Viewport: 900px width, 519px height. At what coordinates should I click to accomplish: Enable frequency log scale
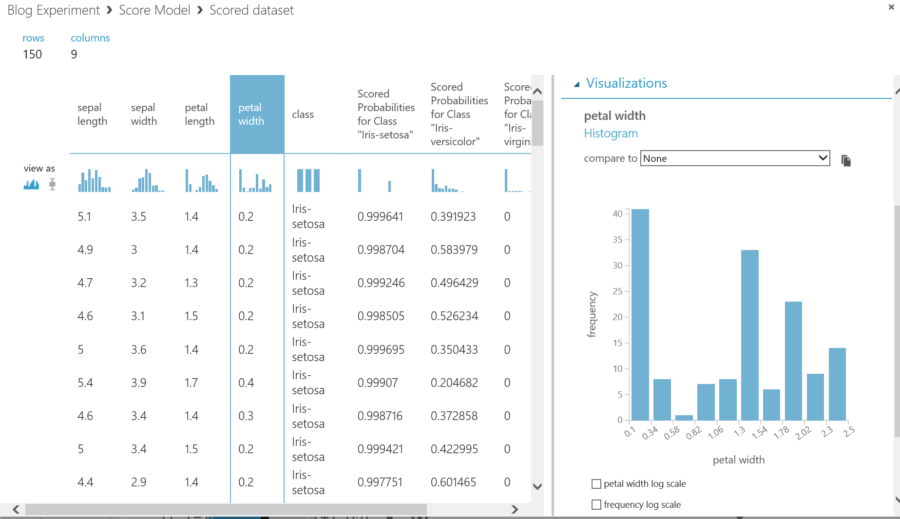[596, 505]
